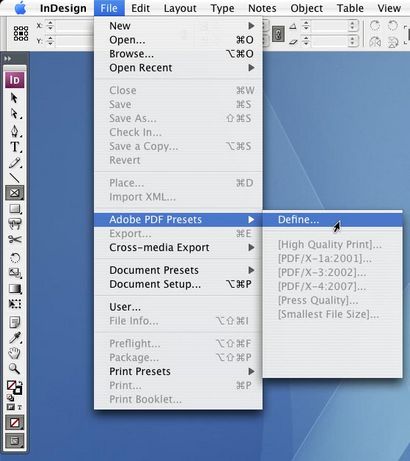Viewport: 410px width, 461px height.
Task: Toggle constrain proportions link icon
Action: (278, 34)
